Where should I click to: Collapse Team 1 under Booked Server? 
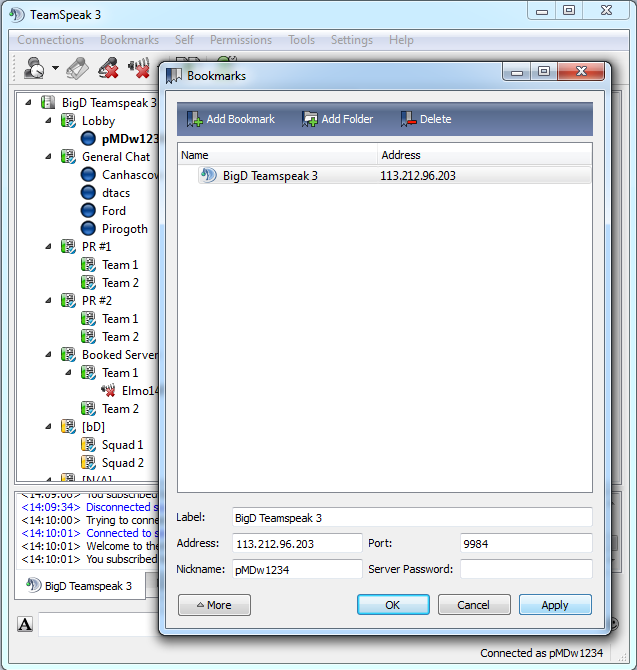pyautogui.click(x=68, y=372)
